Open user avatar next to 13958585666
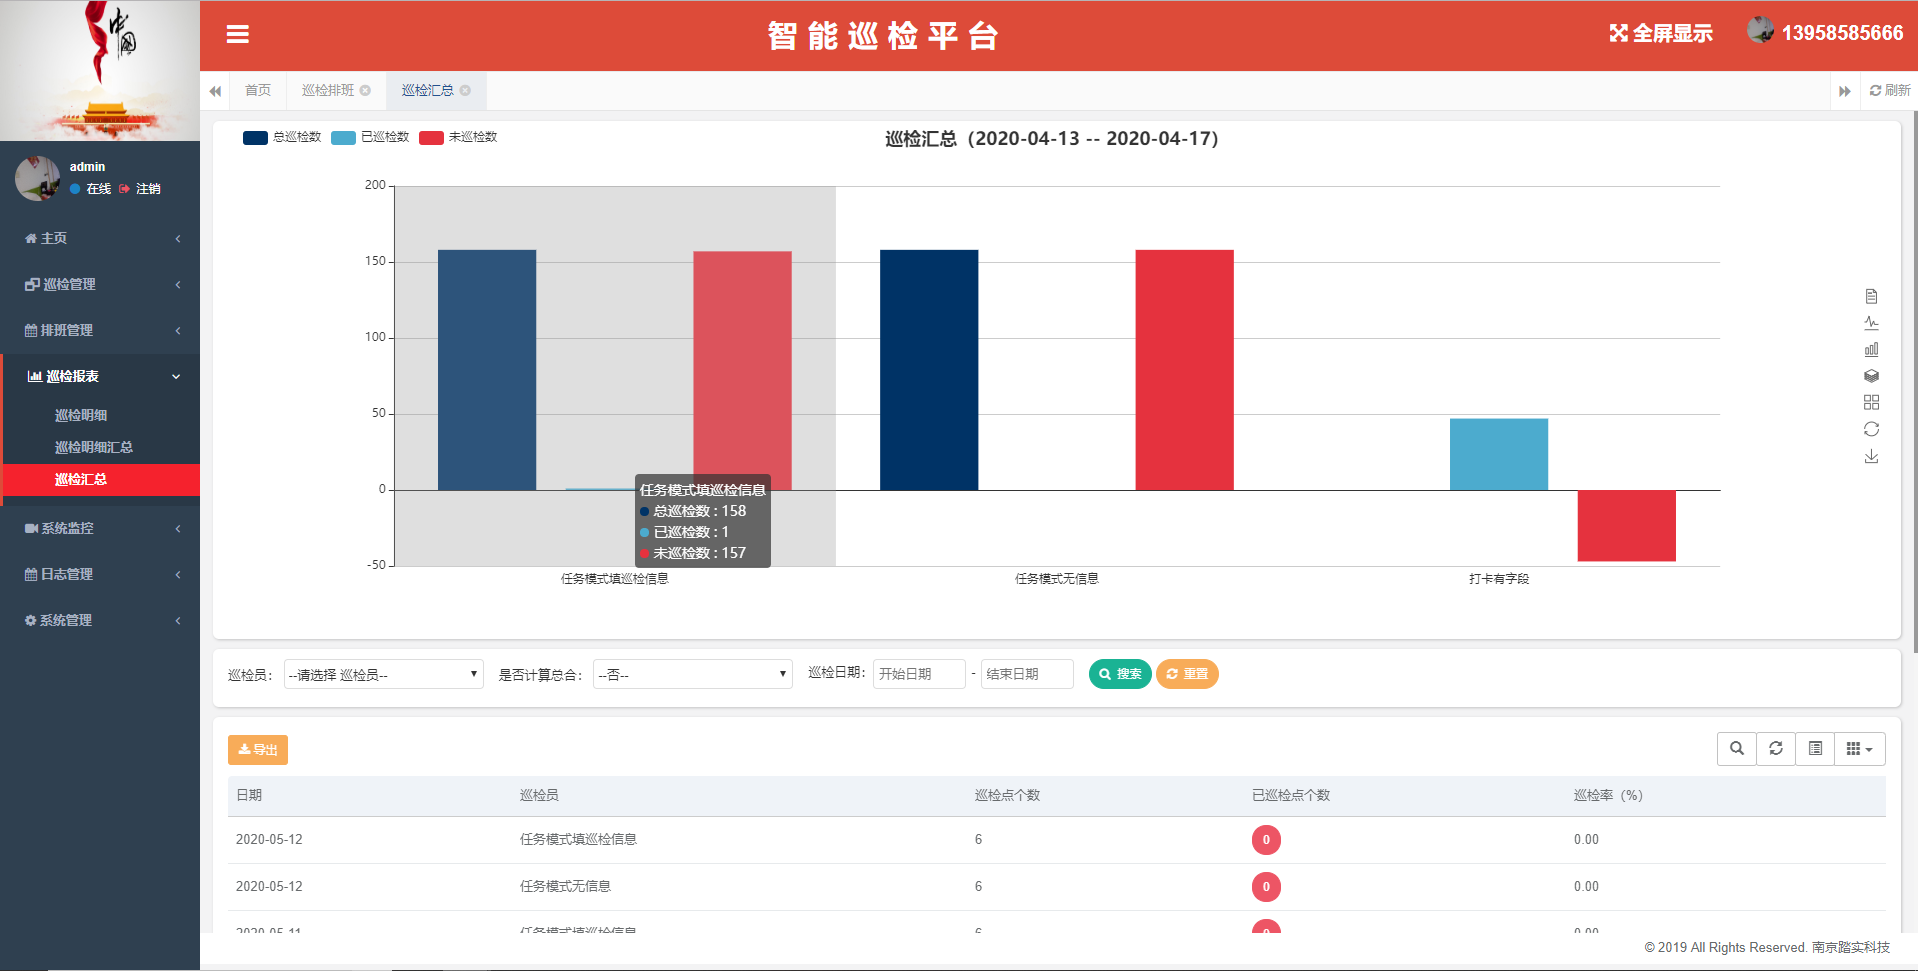Viewport: 1918px width, 971px height. (x=1761, y=30)
